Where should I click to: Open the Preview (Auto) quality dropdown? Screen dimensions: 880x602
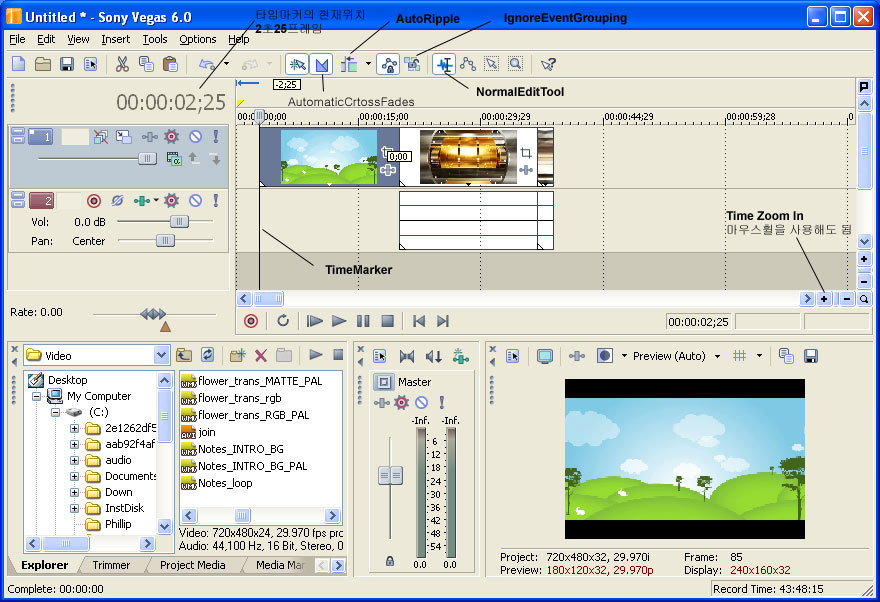coord(717,356)
